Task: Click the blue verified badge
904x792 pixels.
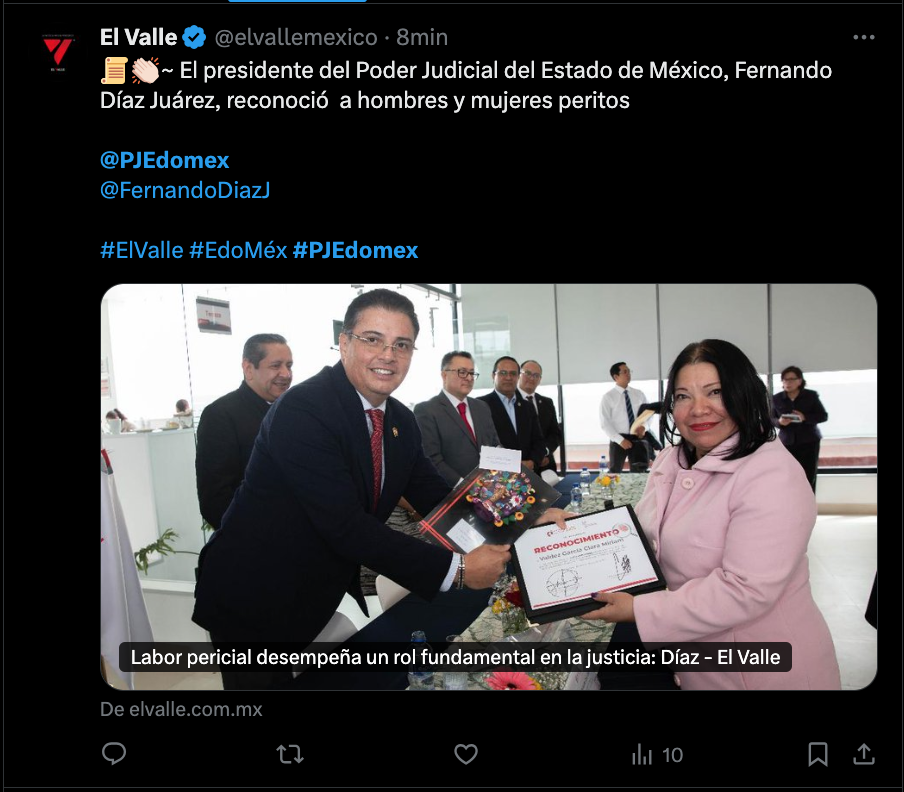Action: tap(194, 37)
